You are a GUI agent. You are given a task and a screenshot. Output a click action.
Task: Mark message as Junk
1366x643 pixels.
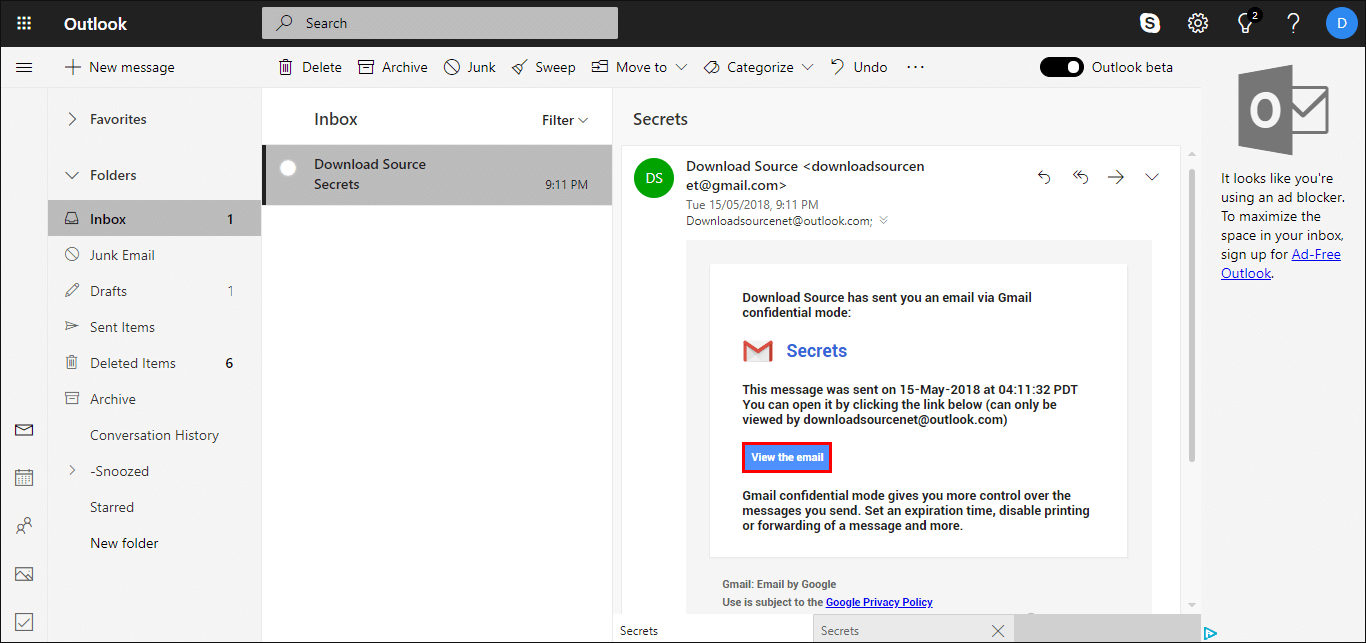(469, 67)
